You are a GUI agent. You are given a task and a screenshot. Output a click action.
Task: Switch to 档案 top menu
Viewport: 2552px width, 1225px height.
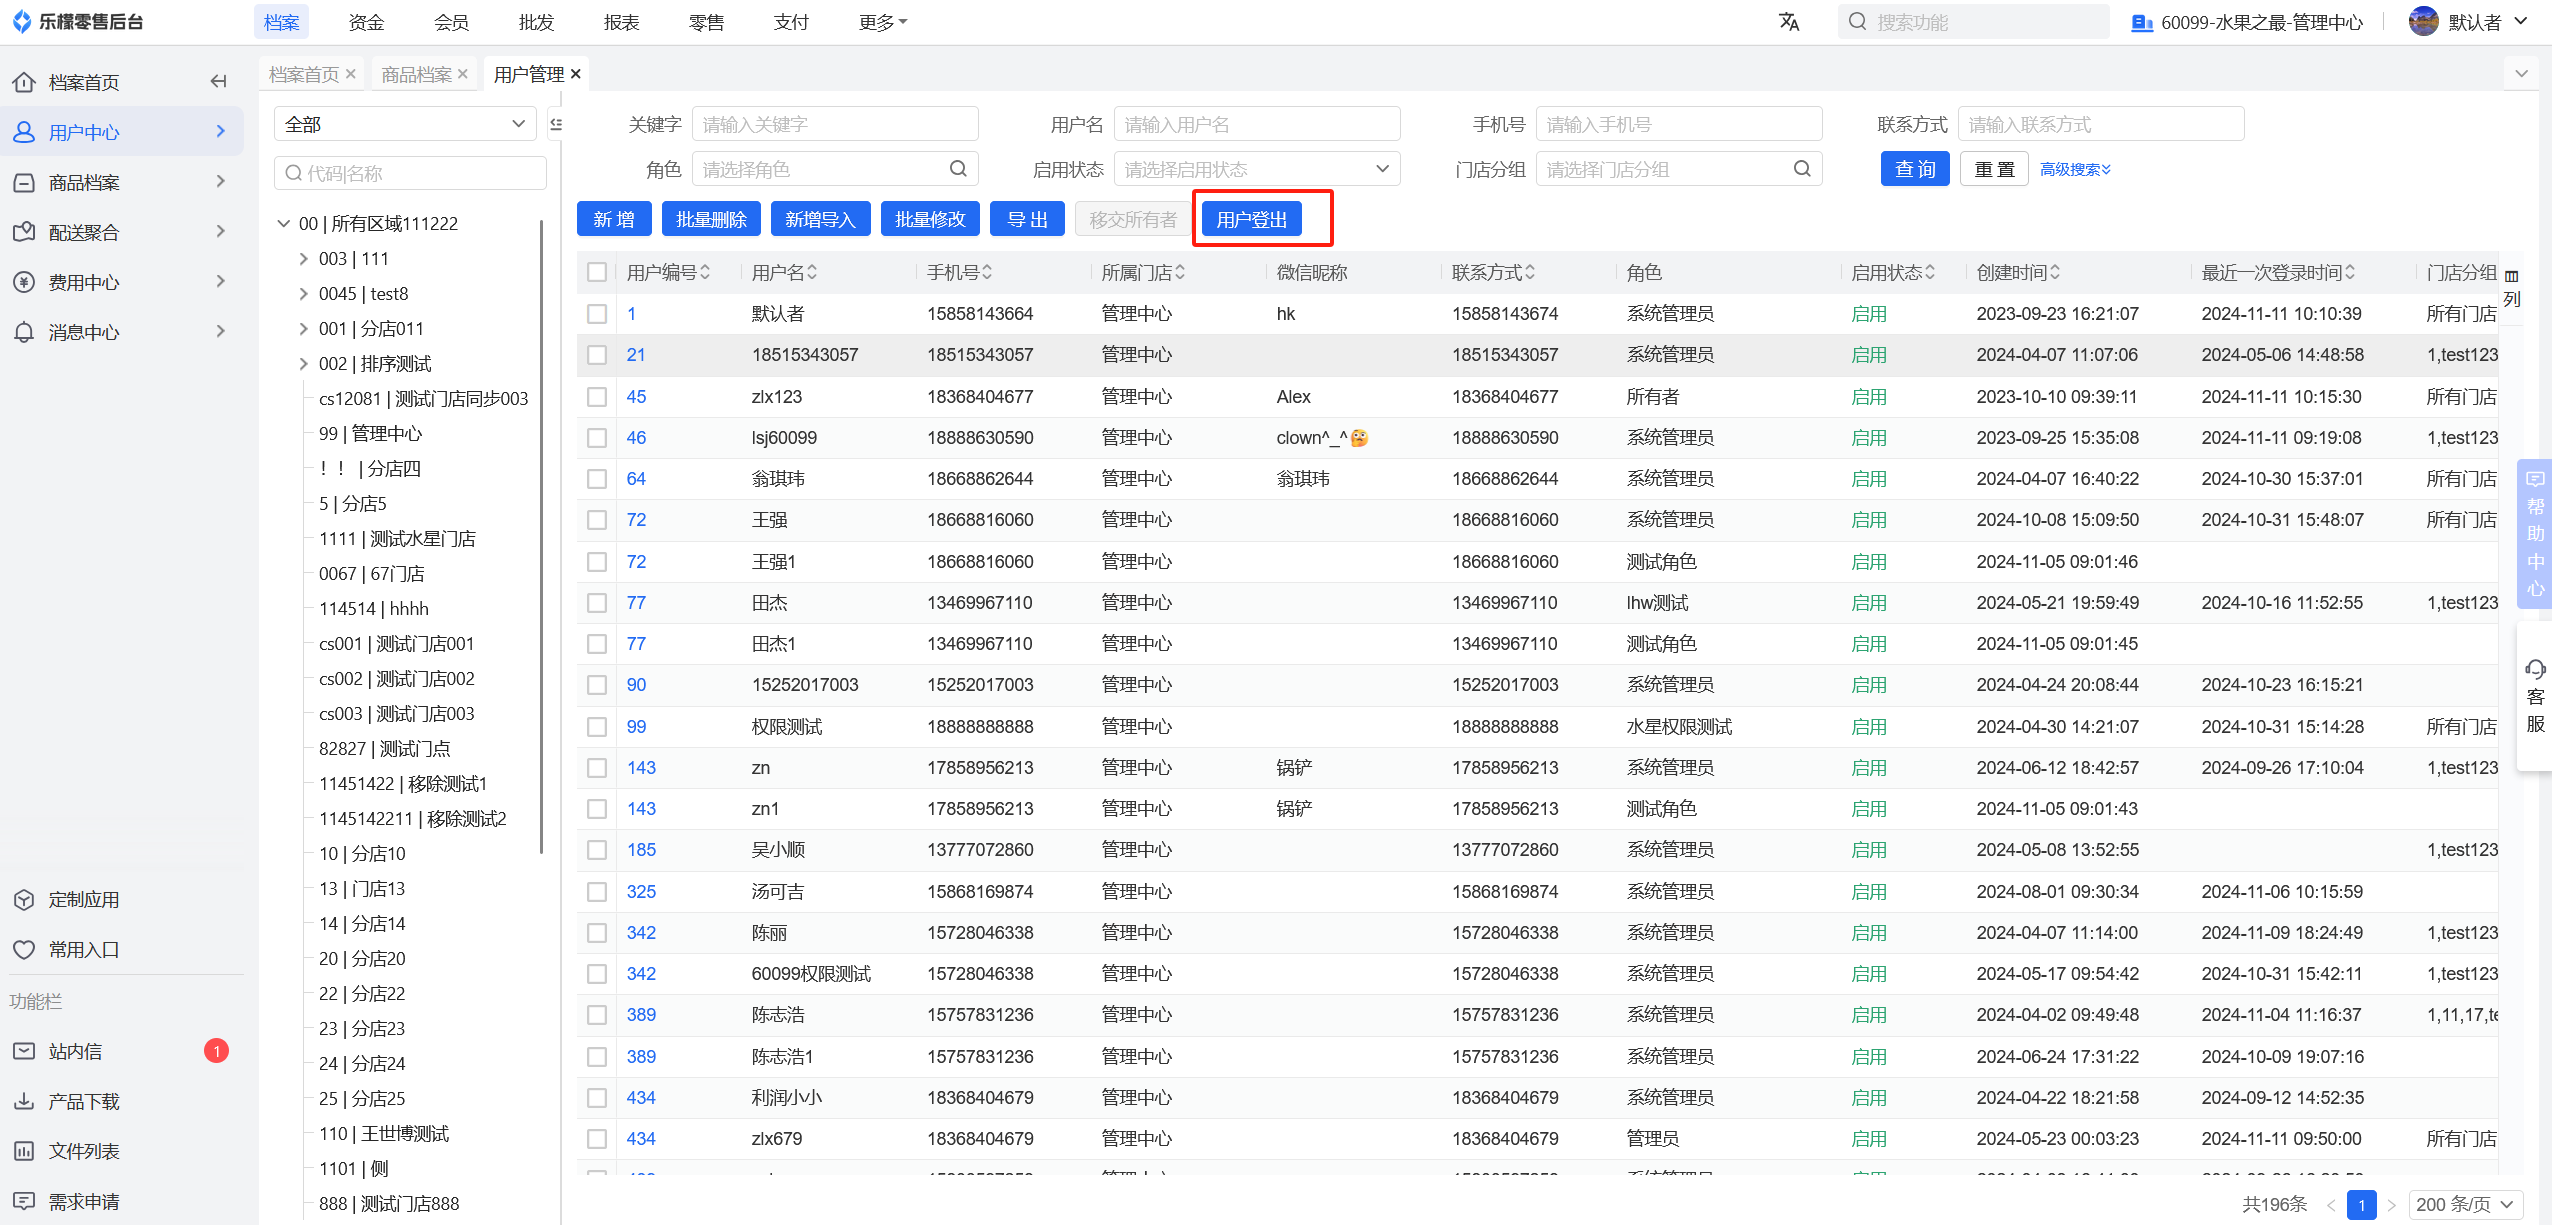[281, 22]
